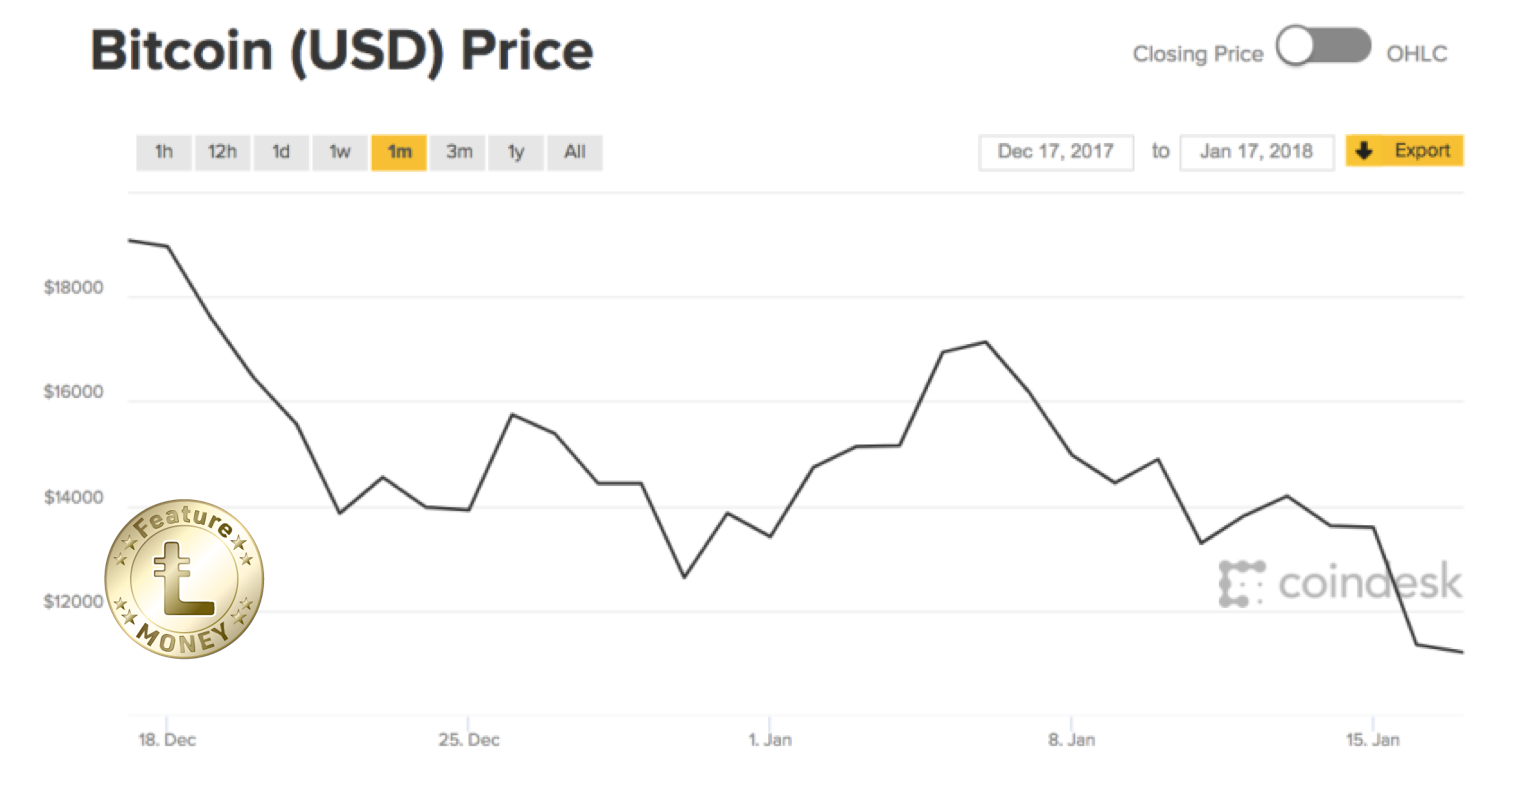Open the Jan 17, 2018 end date field
The width and height of the screenshot is (1520, 796).
coord(1257,151)
